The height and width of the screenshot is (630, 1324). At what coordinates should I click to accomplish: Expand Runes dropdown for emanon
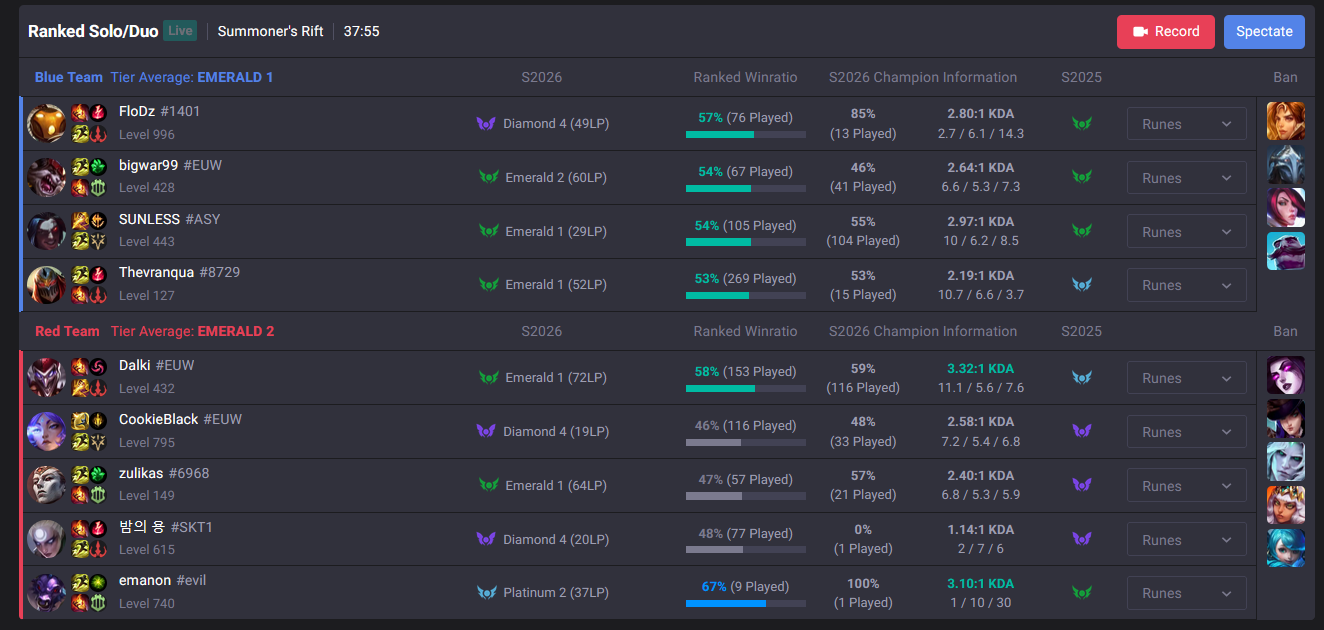pyautogui.click(x=1186, y=593)
